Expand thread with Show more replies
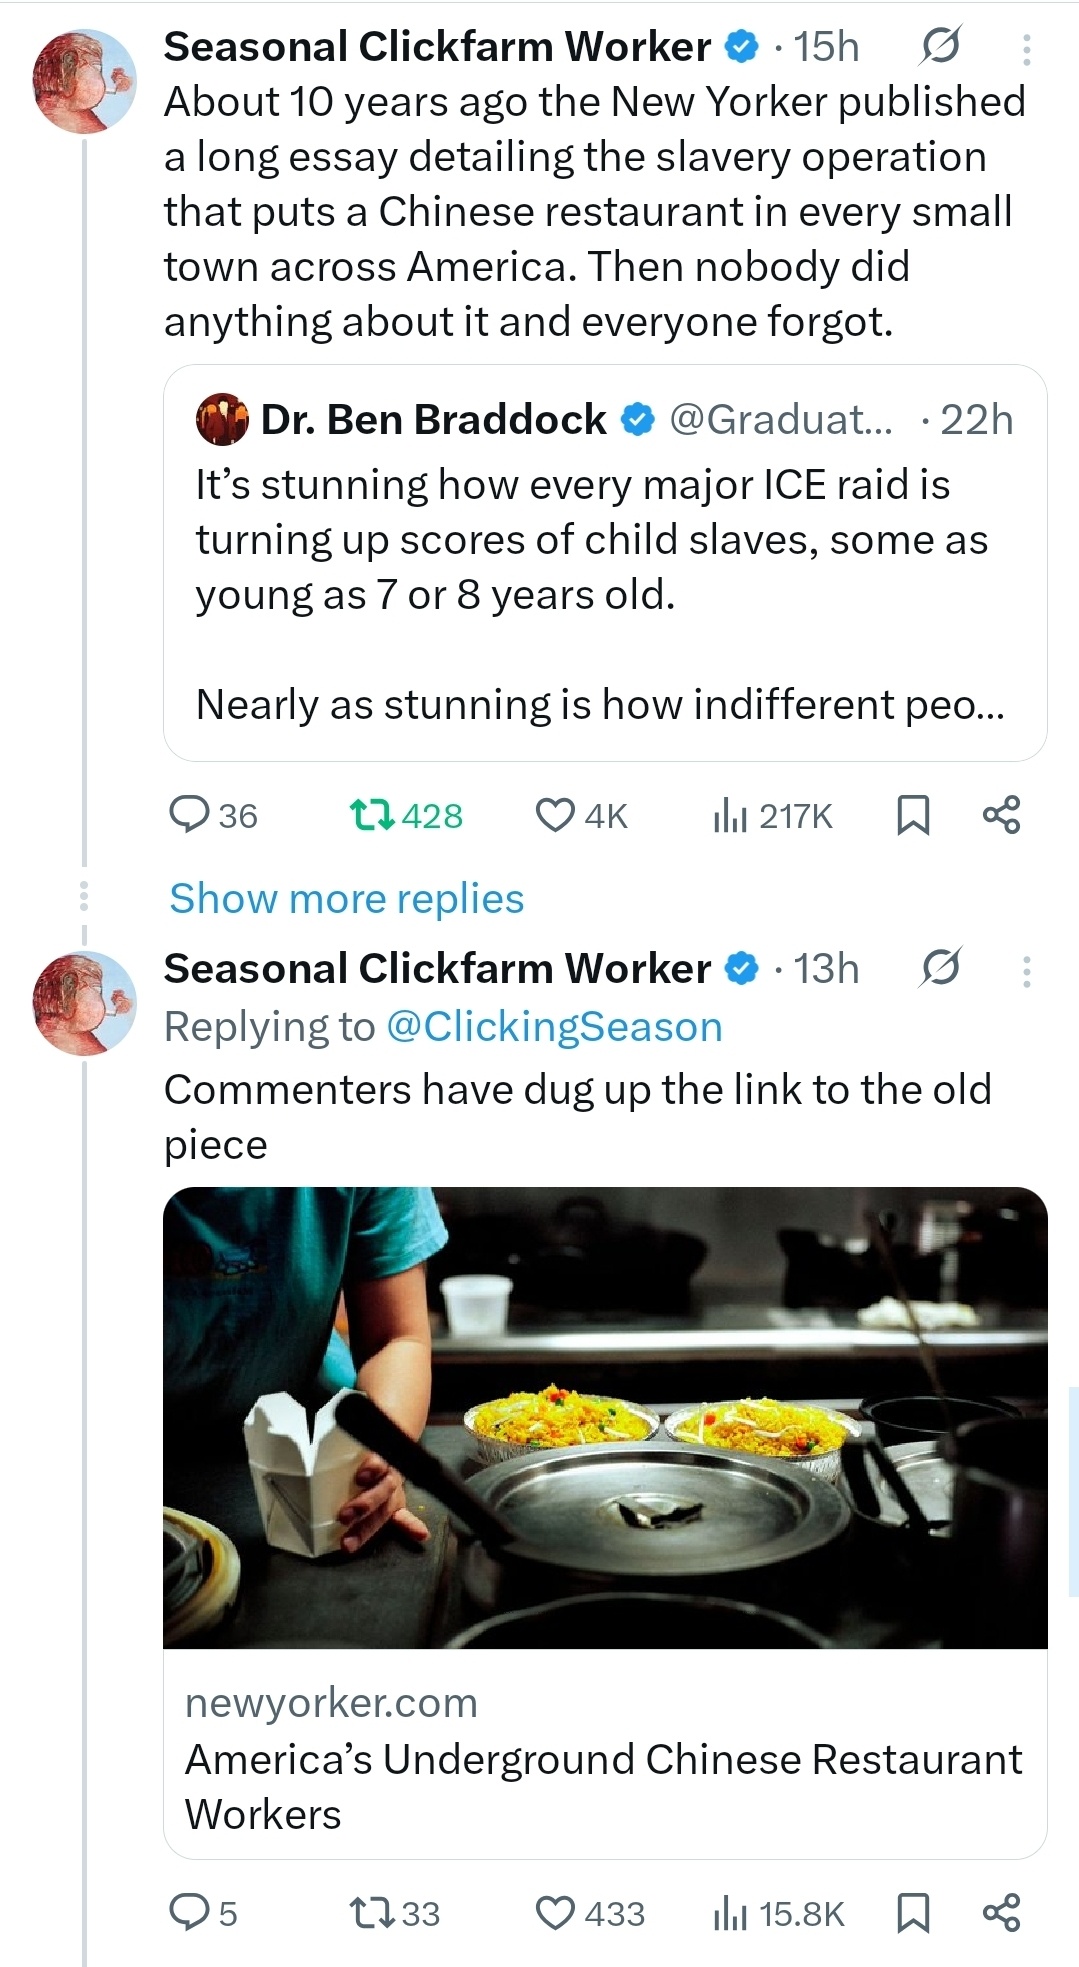Viewport: 1079px width, 1967px height. (346, 898)
